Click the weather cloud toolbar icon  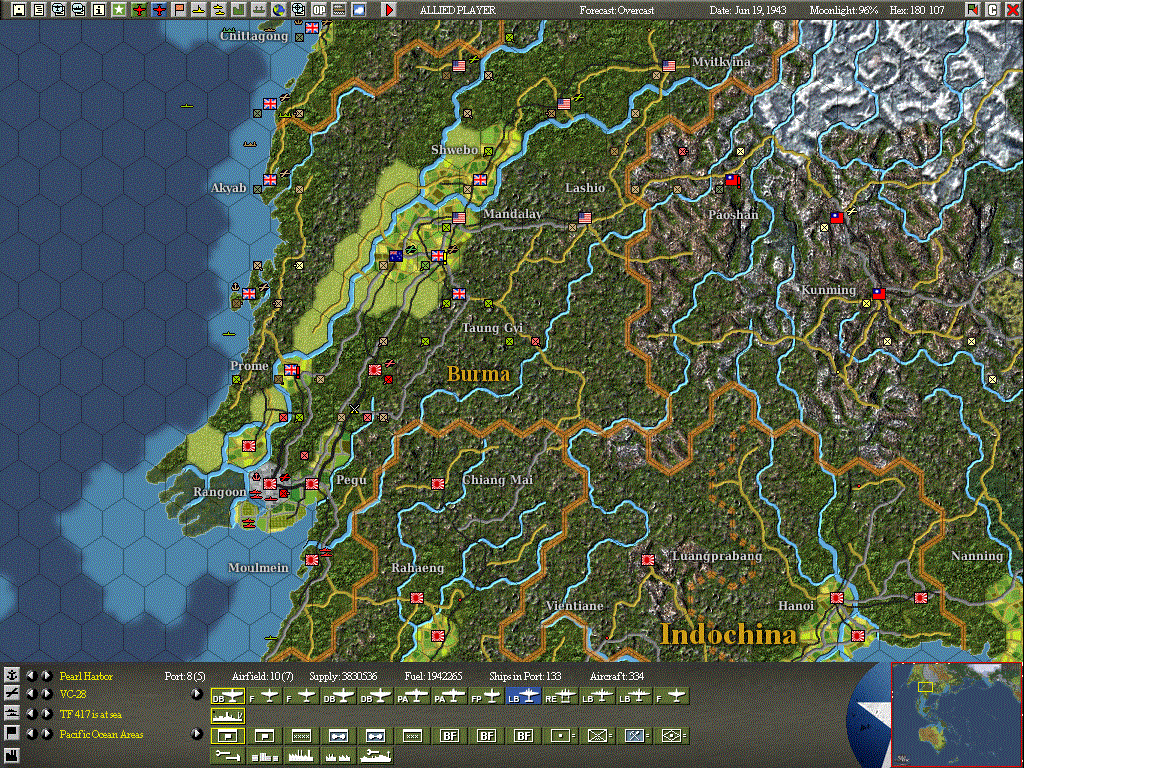coord(359,10)
